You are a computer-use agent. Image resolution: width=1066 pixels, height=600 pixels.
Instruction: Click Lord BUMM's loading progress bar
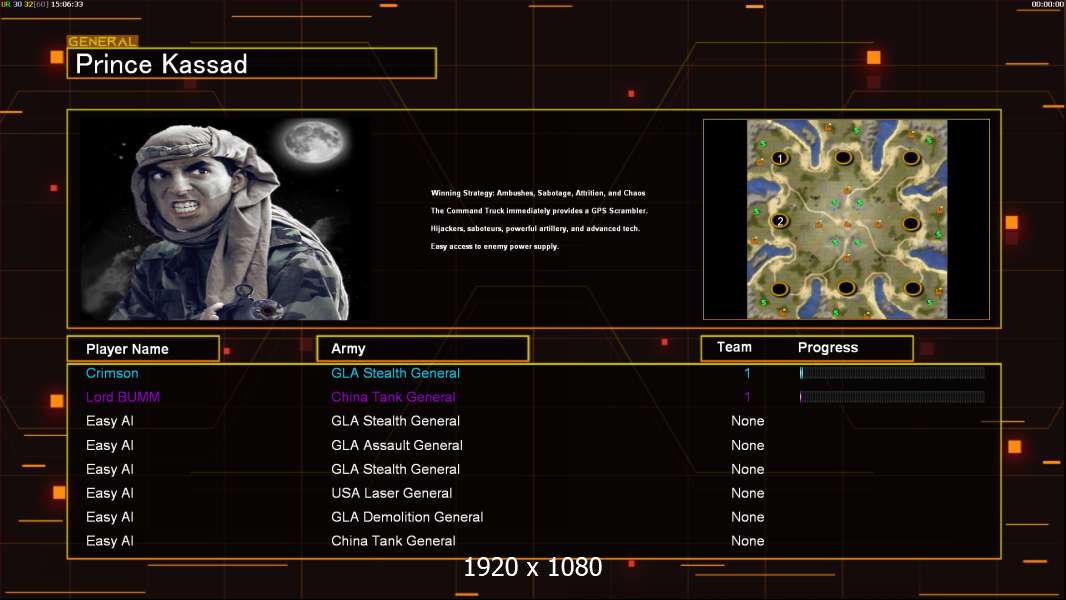(x=892, y=397)
